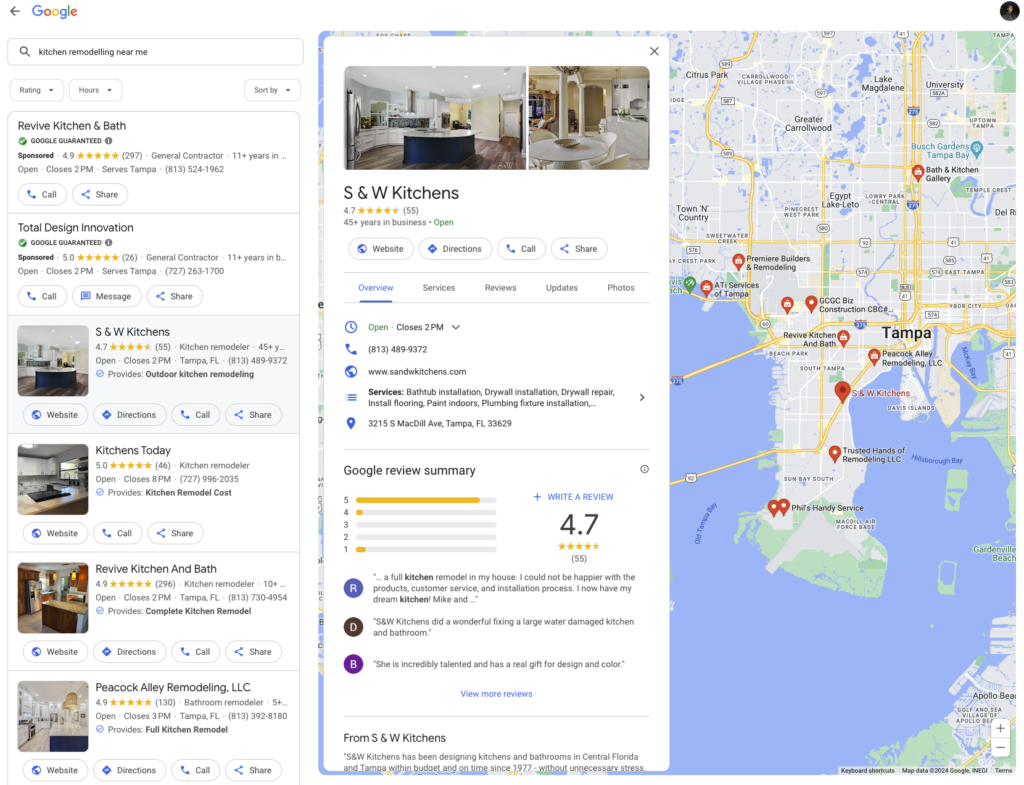Screen dimensions: 1024x785
Task: Click info icon next to Revive Kitchen & Bath guarantee
Action: pyautogui.click(x=108, y=140)
